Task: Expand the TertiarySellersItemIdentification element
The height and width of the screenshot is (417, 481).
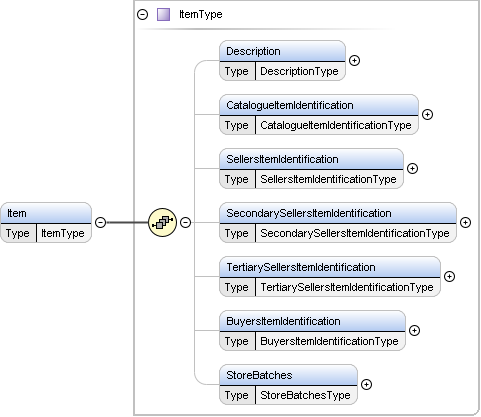Action: [449, 276]
